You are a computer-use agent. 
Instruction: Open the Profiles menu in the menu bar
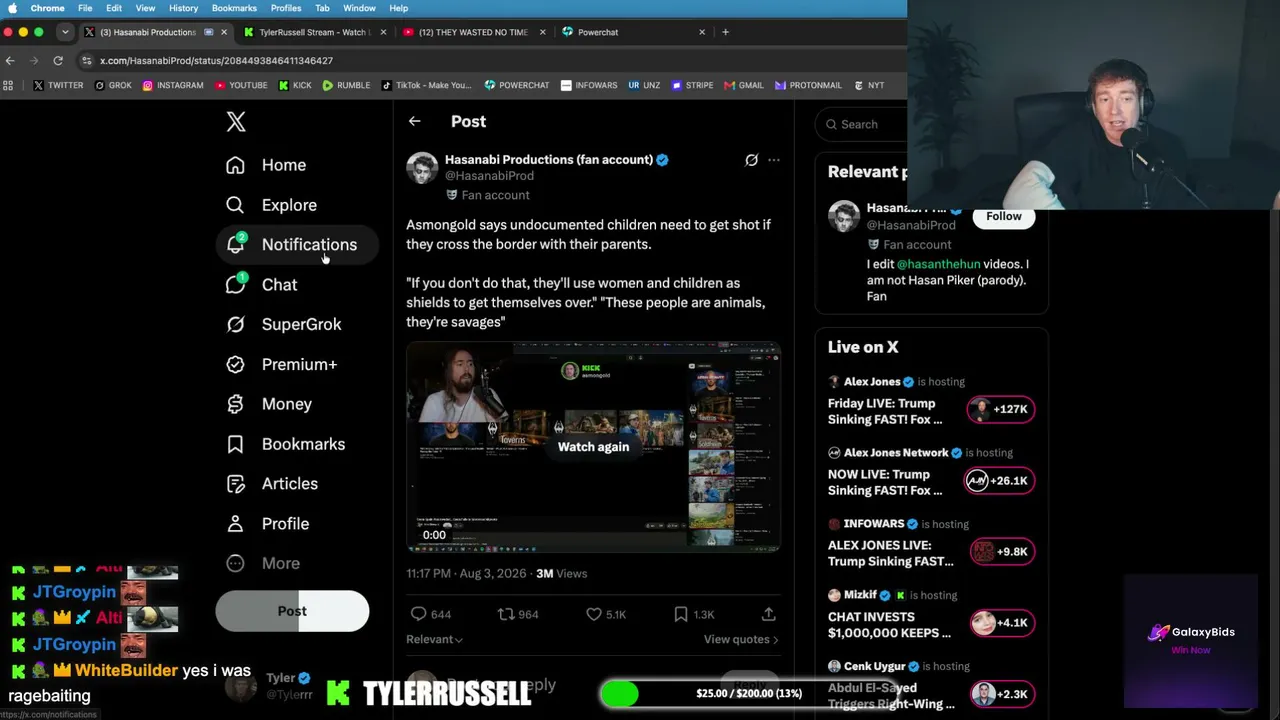286,8
